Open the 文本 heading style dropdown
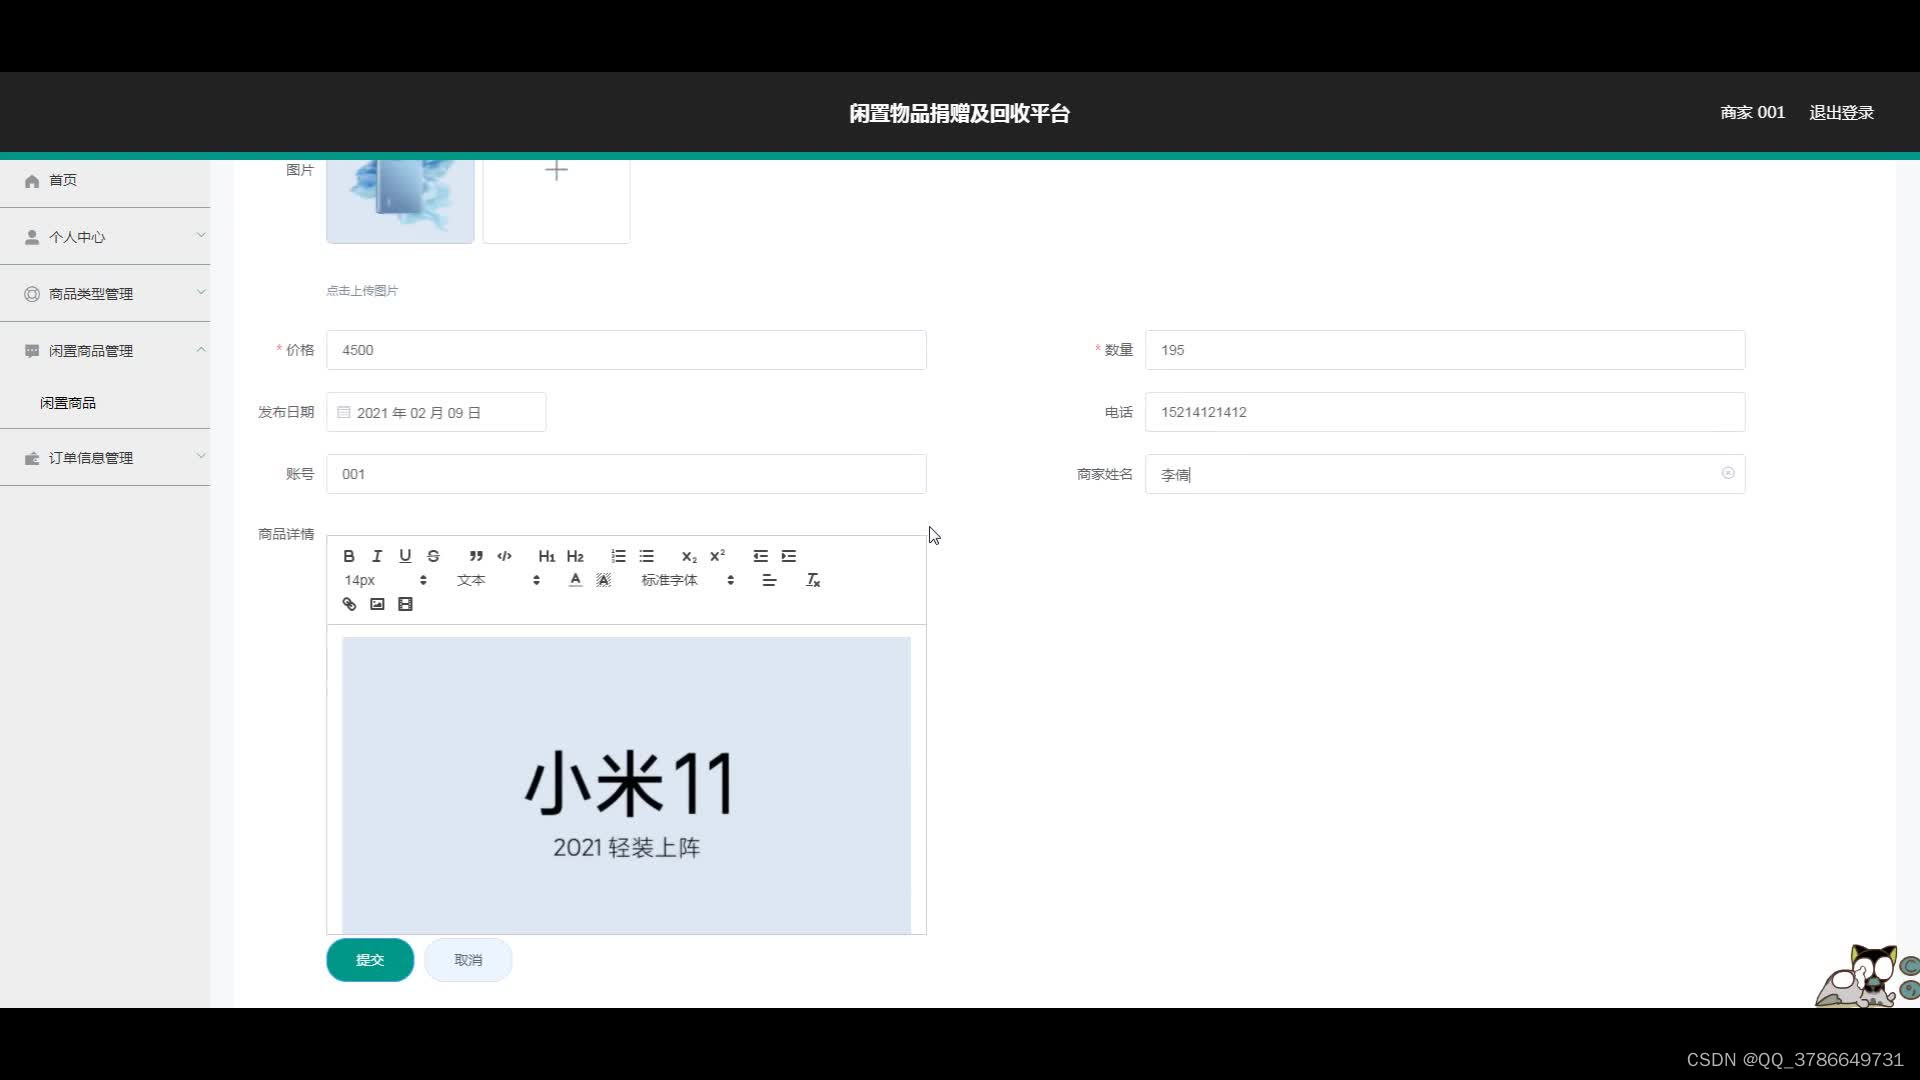The image size is (1920, 1080). pos(498,580)
